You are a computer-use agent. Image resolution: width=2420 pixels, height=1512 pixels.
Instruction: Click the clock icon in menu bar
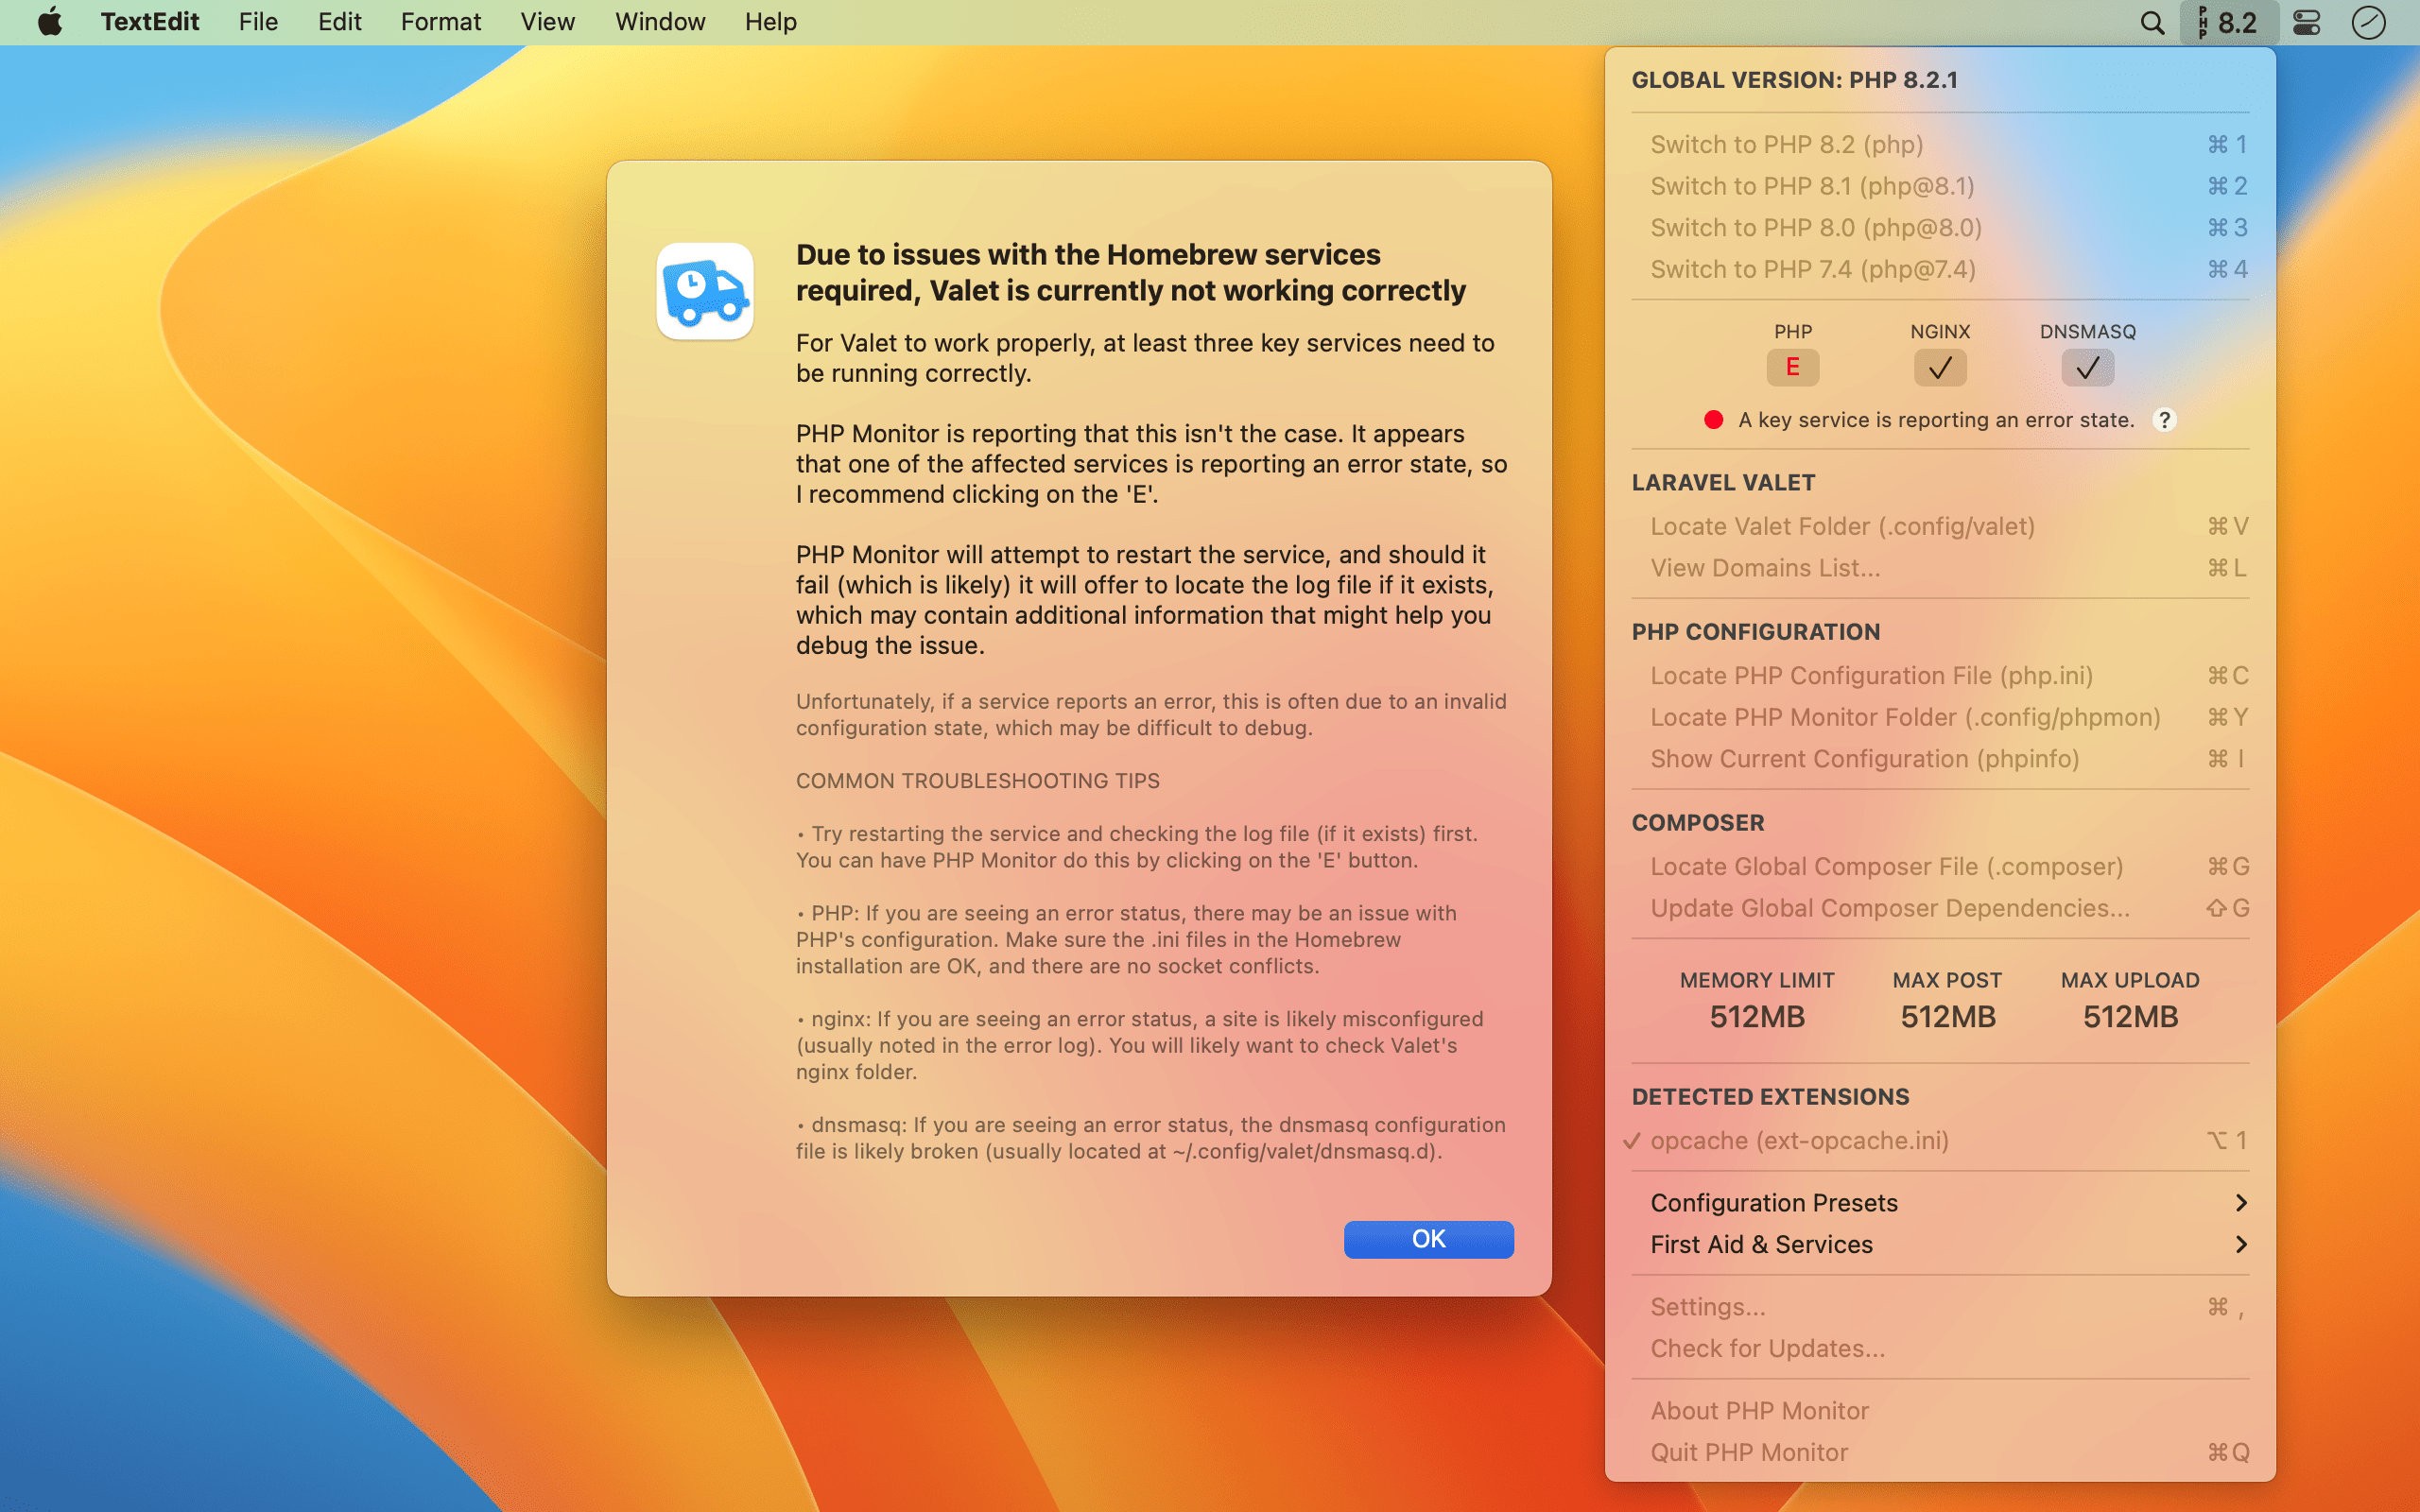point(2368,22)
